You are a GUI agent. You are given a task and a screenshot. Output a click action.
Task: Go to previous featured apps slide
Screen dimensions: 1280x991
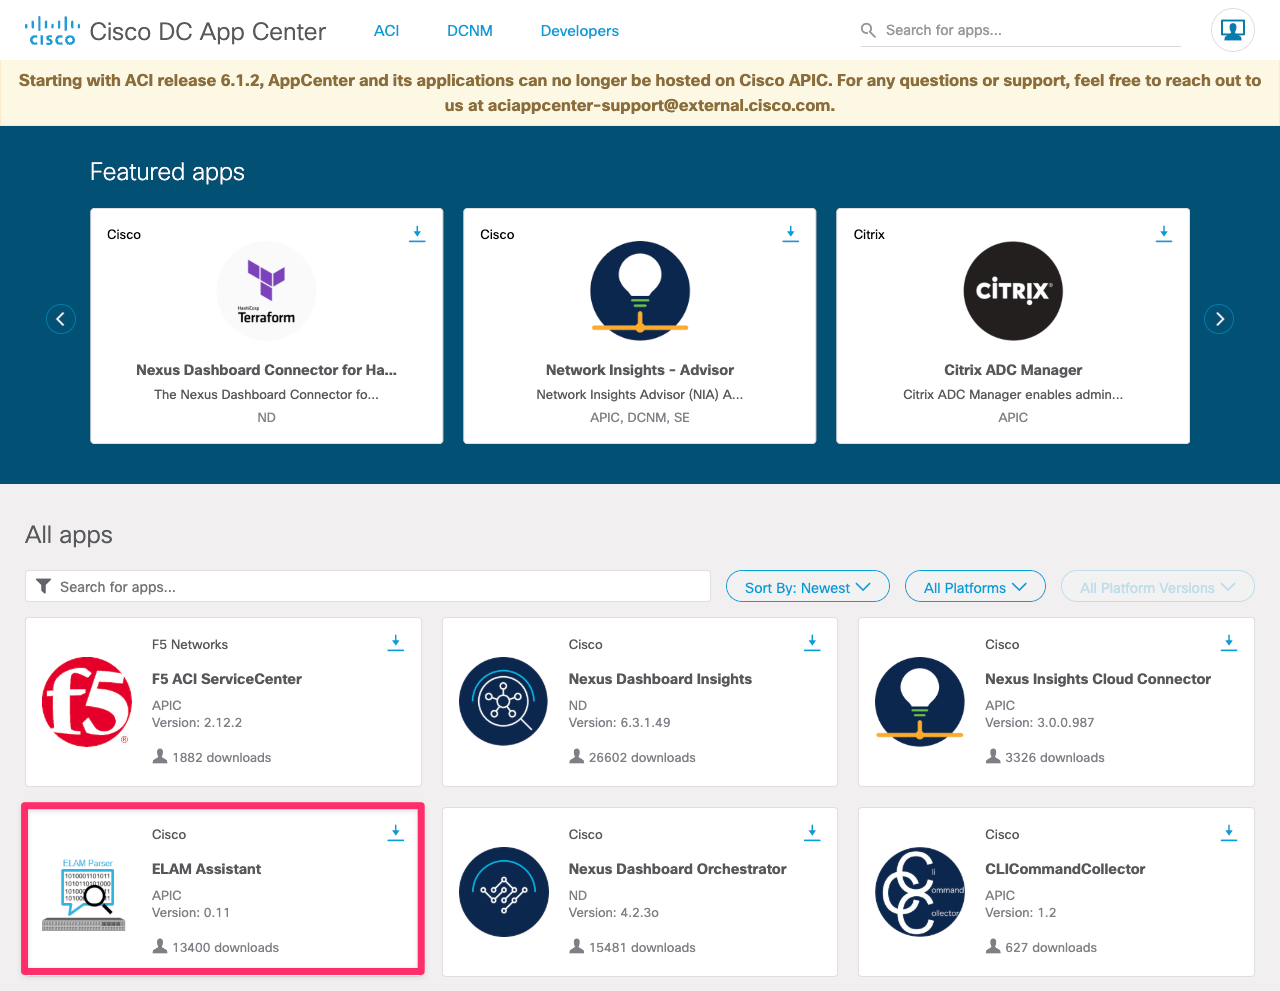click(61, 319)
